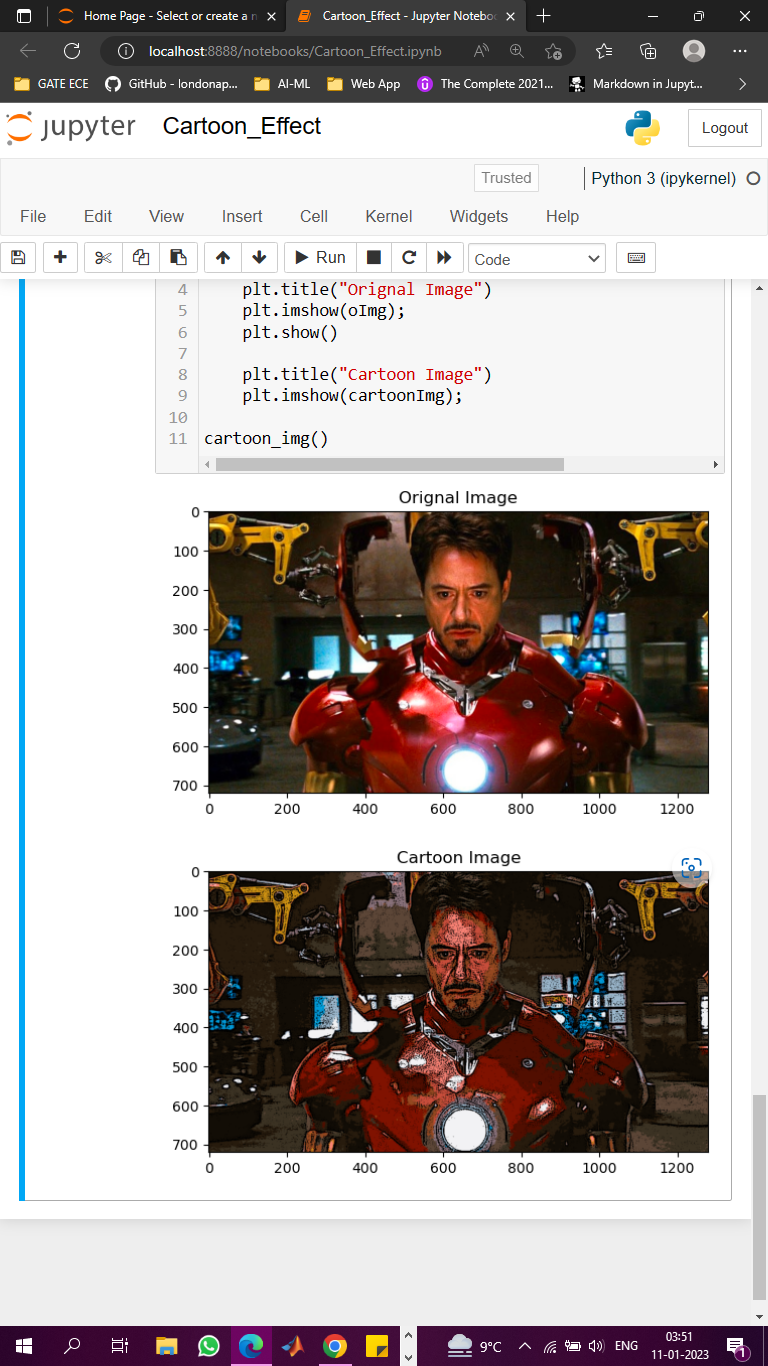768x1366 pixels.
Task: Paste cells below icon
Action: (178, 258)
